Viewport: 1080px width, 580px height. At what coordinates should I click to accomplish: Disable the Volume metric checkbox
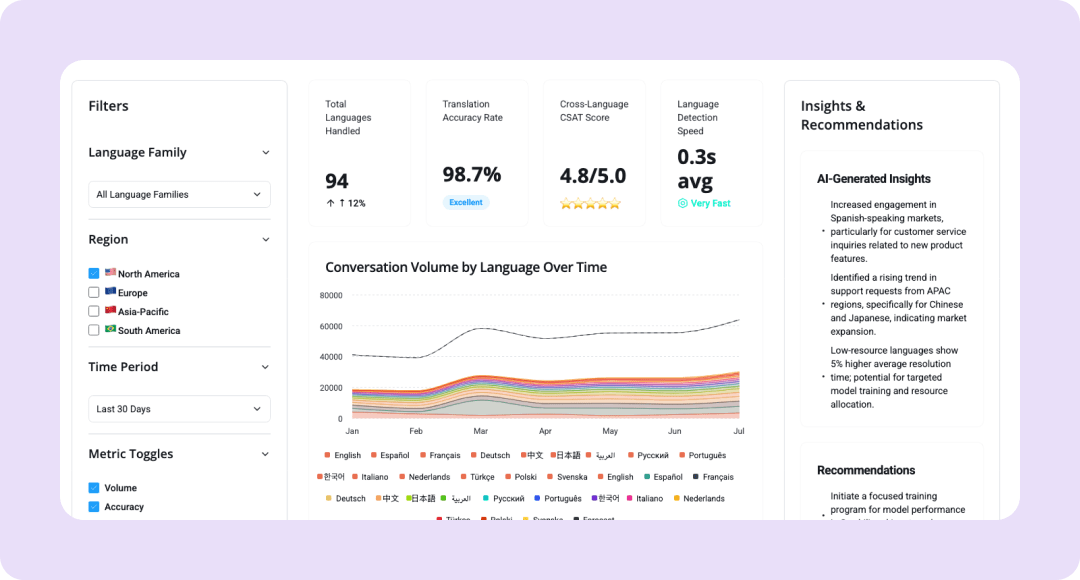94,488
